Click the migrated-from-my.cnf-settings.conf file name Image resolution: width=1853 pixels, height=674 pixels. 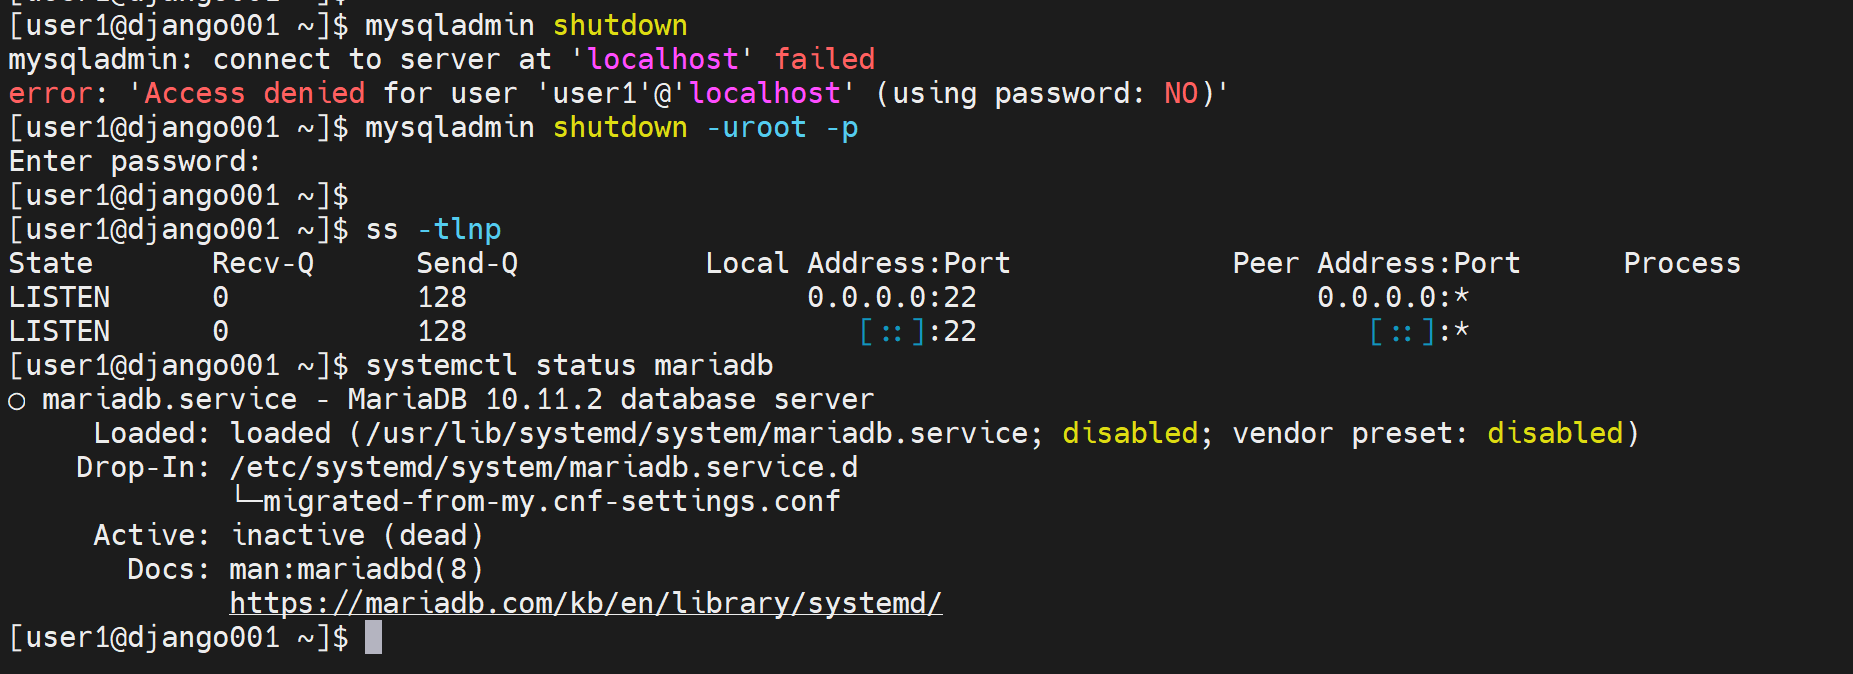tap(551, 502)
